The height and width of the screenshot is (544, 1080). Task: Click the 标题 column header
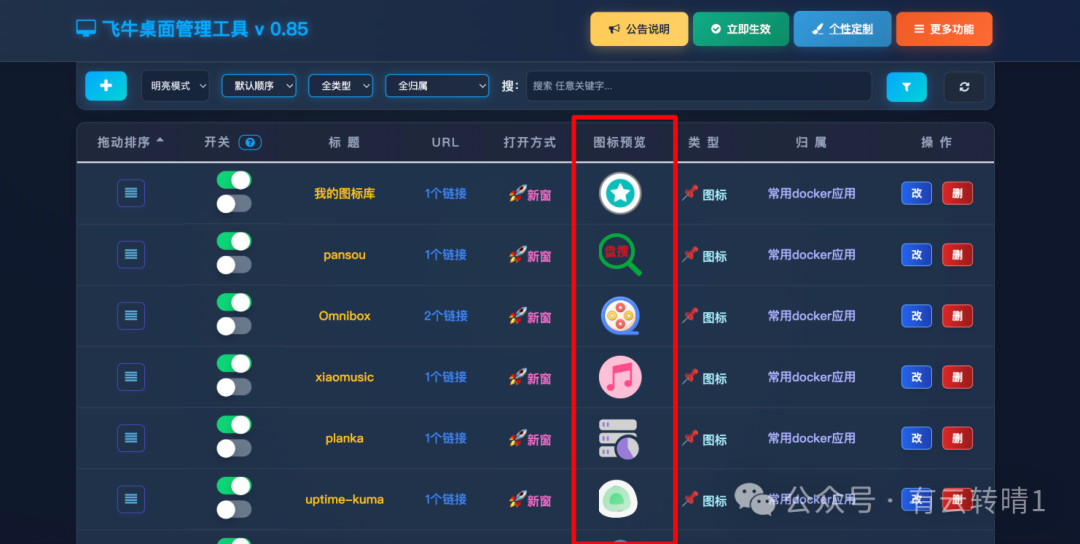point(344,143)
